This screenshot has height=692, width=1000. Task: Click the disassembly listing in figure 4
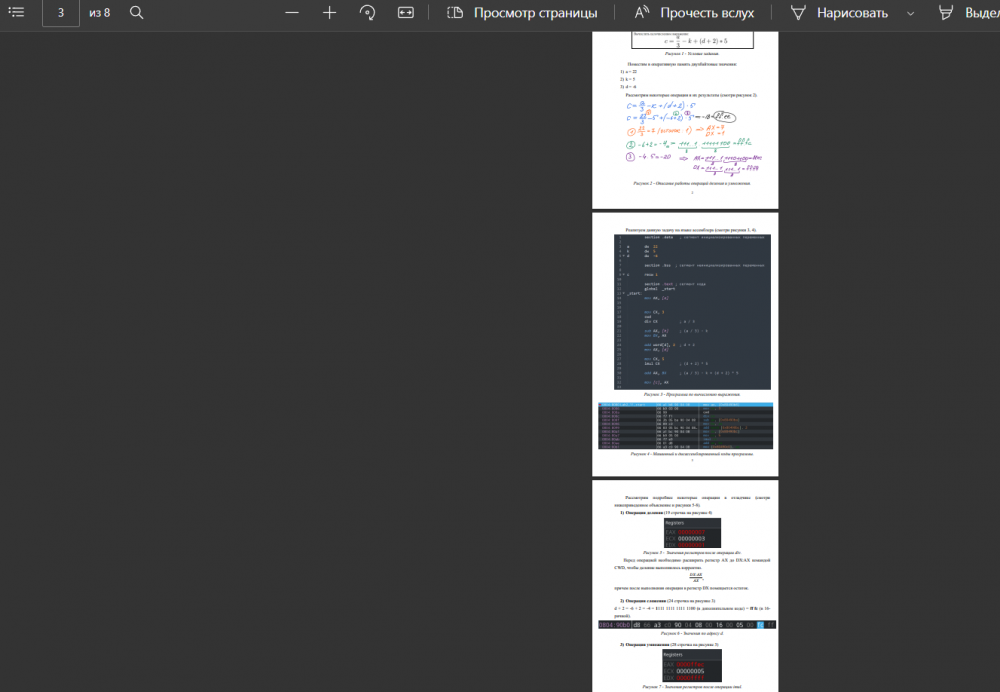pyautogui.click(x=685, y=425)
